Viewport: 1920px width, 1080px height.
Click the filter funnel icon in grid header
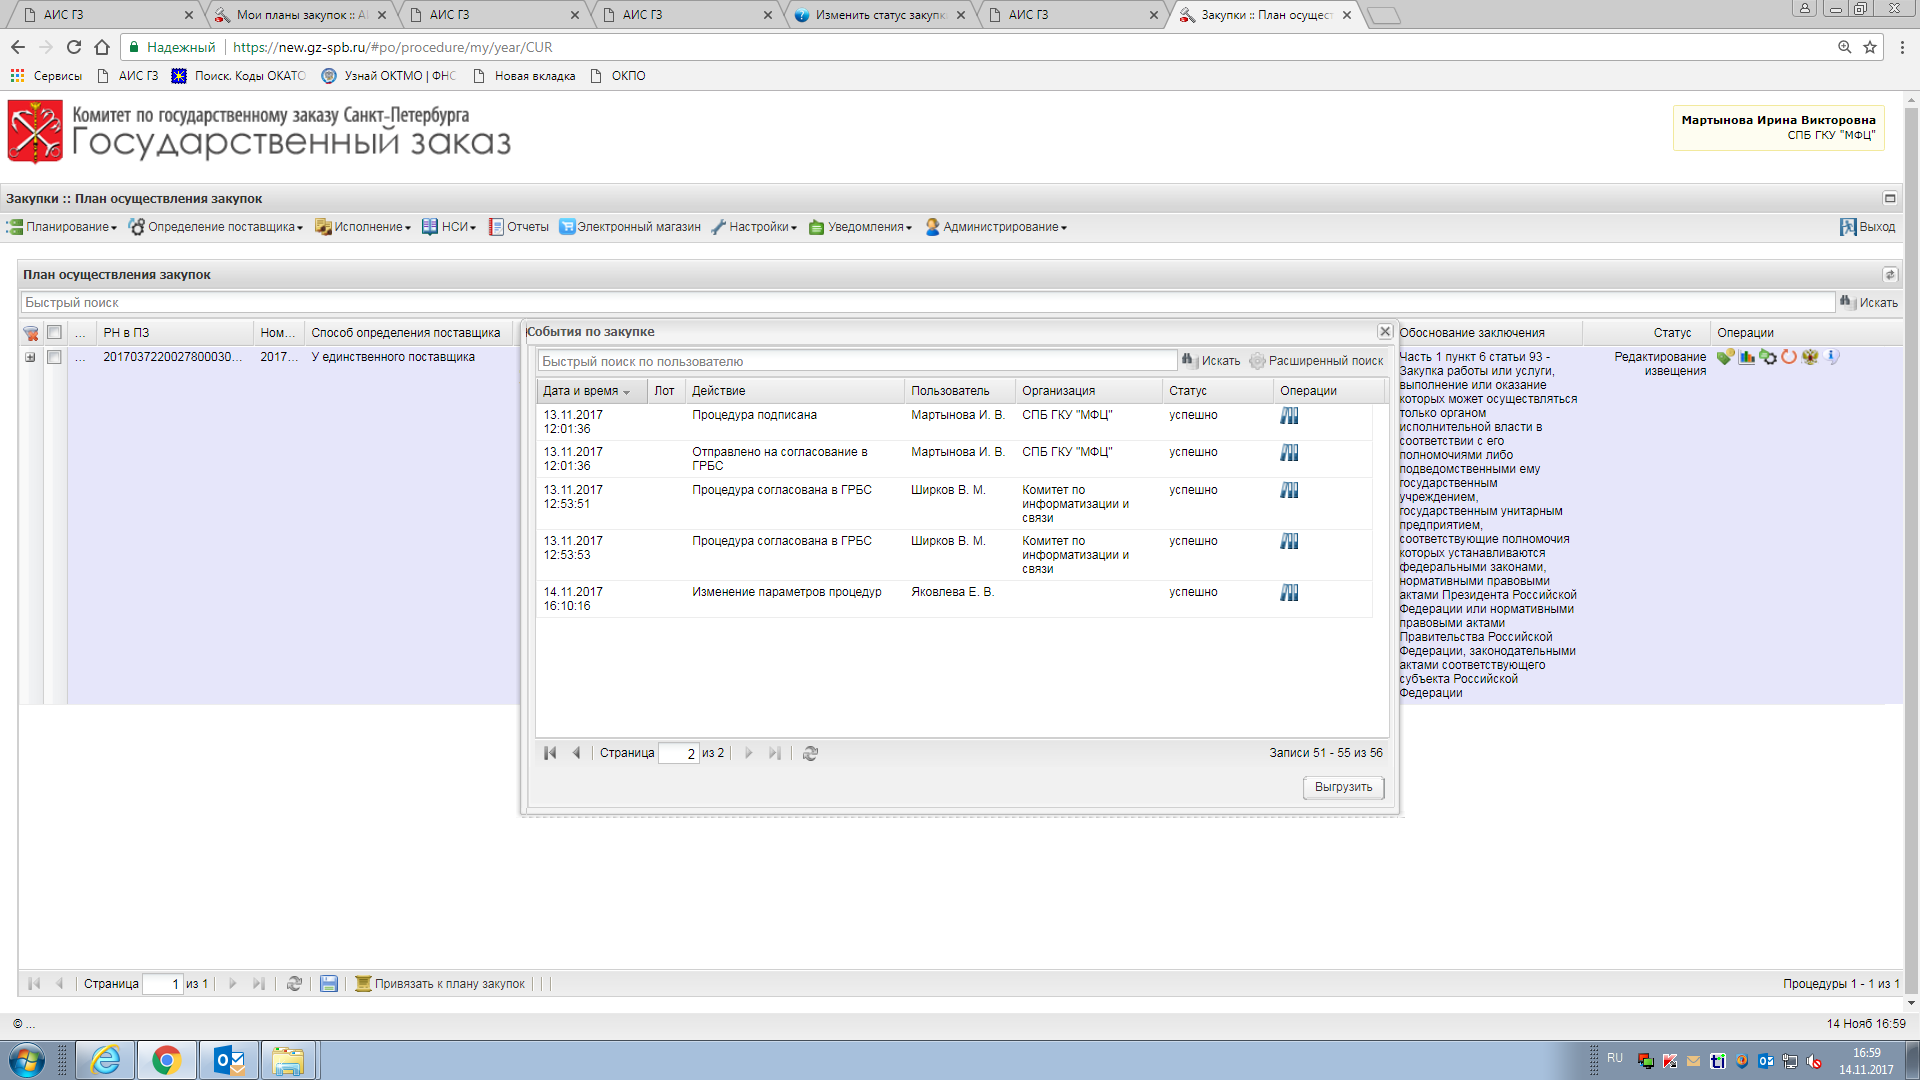coord(31,333)
